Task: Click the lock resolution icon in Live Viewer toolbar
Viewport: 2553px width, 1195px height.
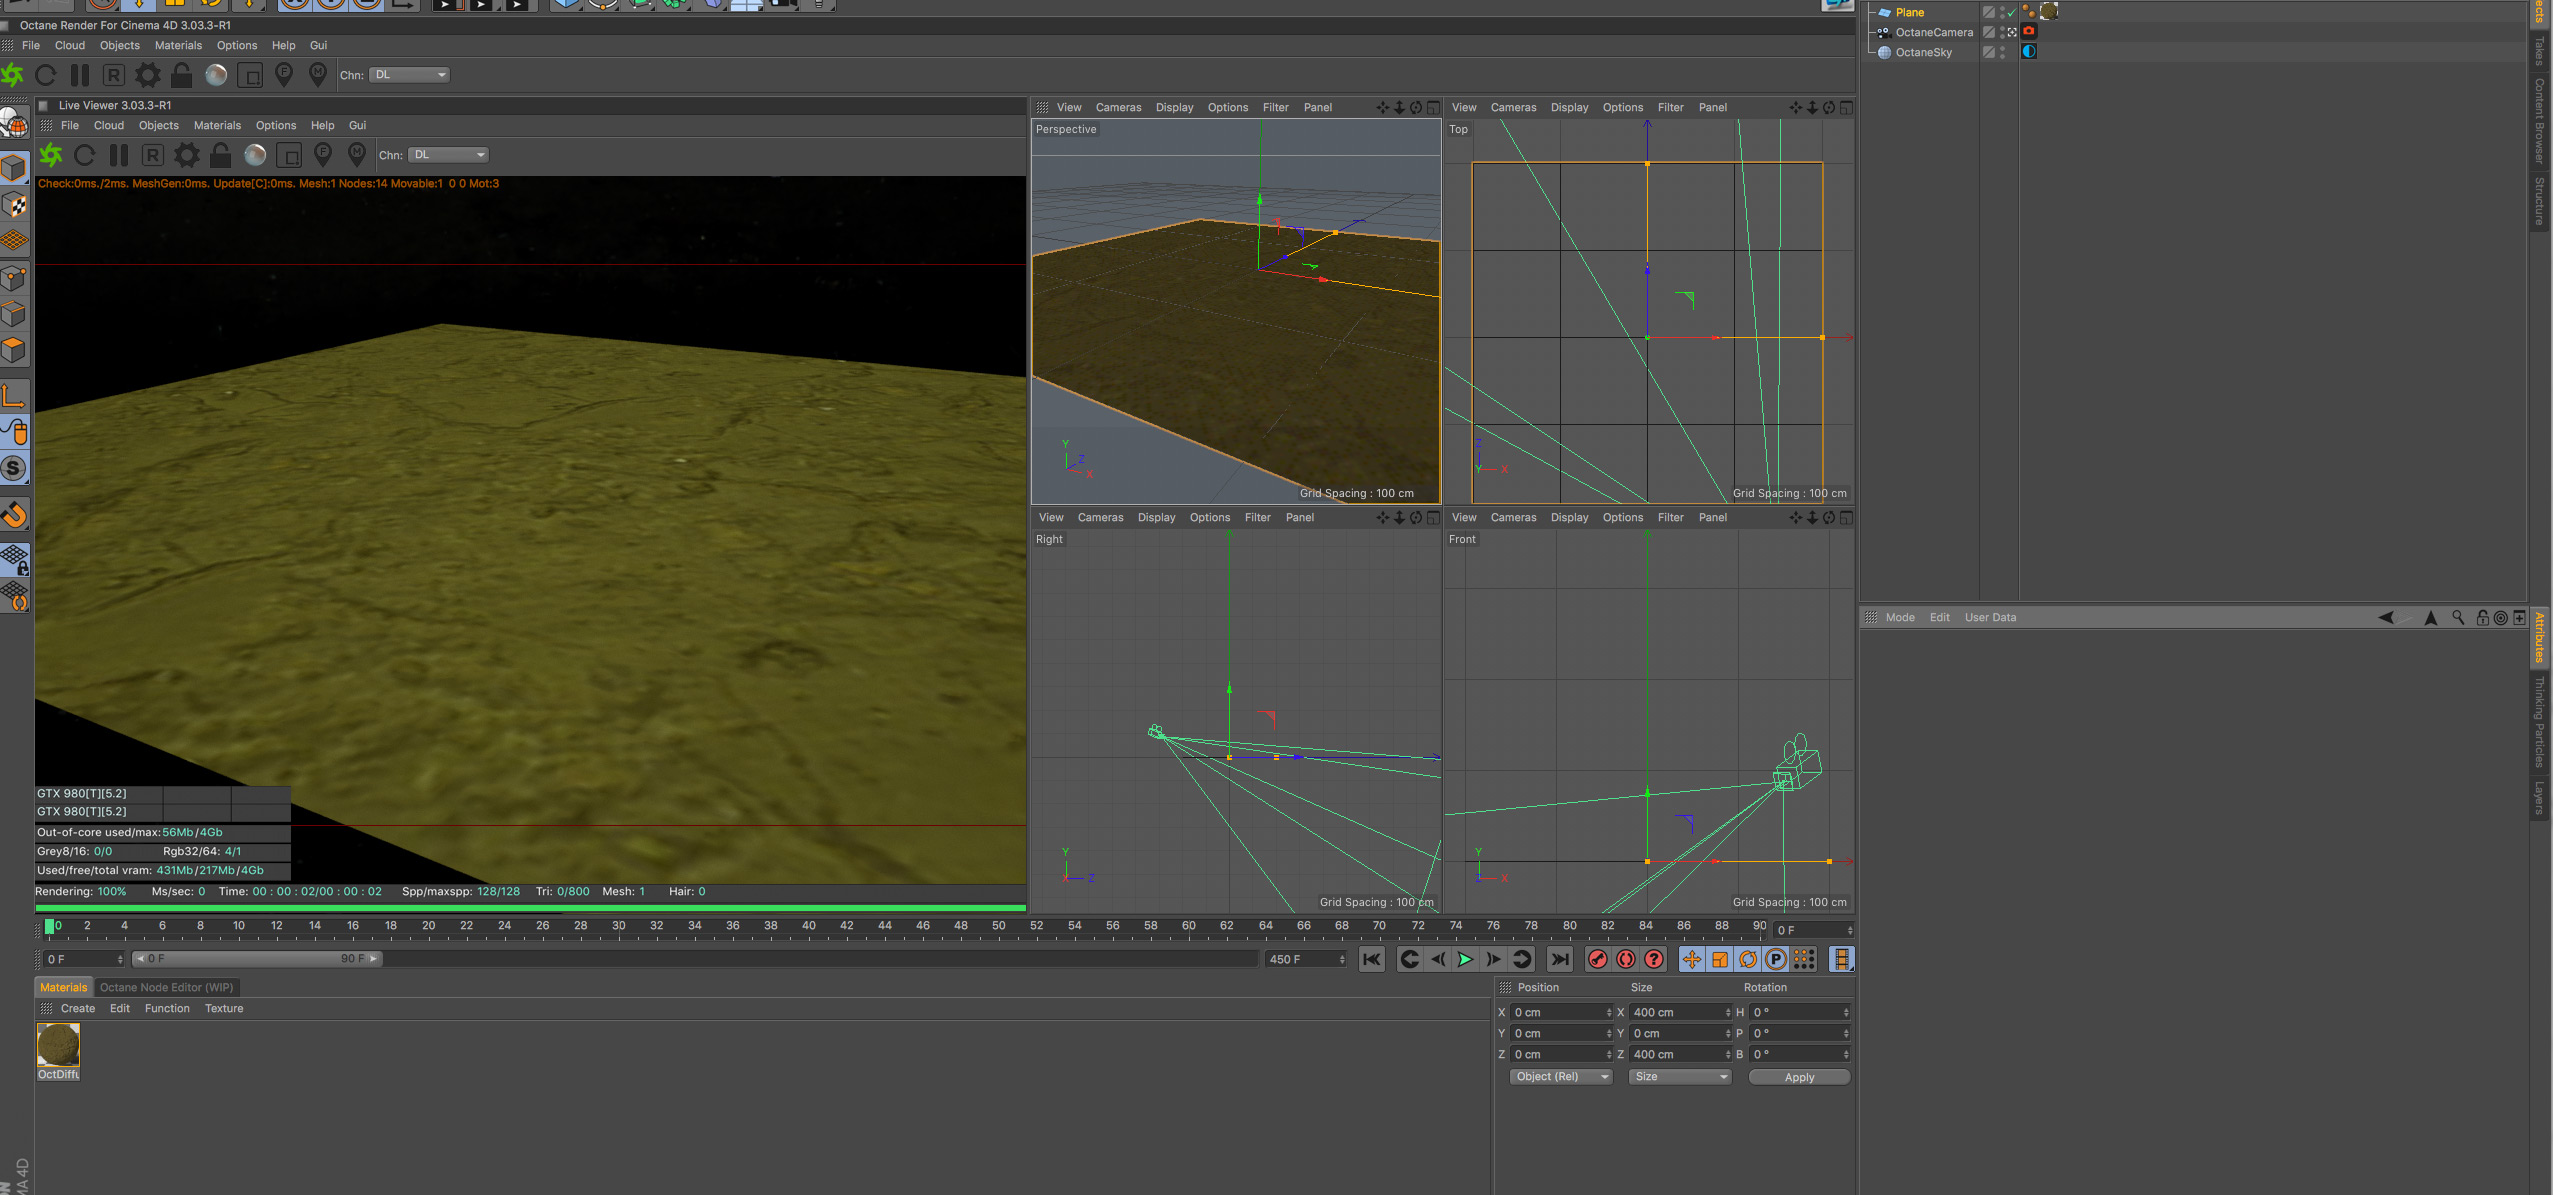Action: (220, 155)
